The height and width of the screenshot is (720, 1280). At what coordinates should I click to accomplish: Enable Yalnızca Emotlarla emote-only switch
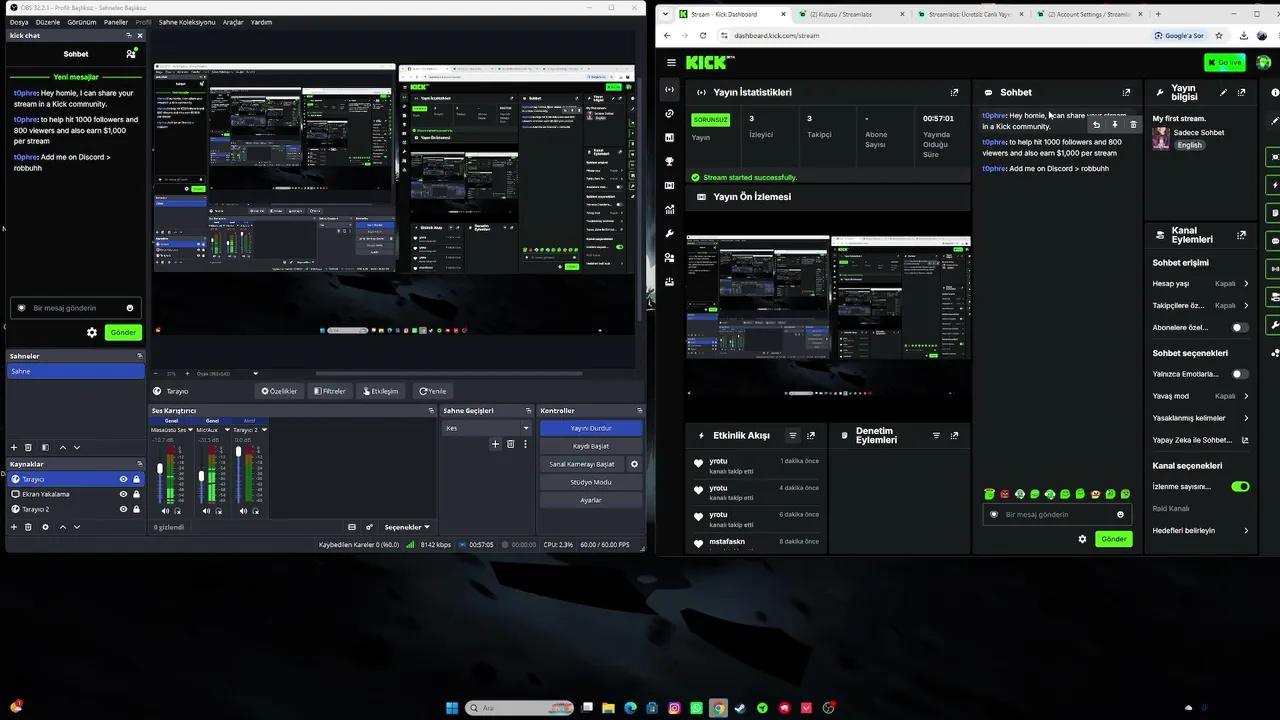[x=1240, y=374]
